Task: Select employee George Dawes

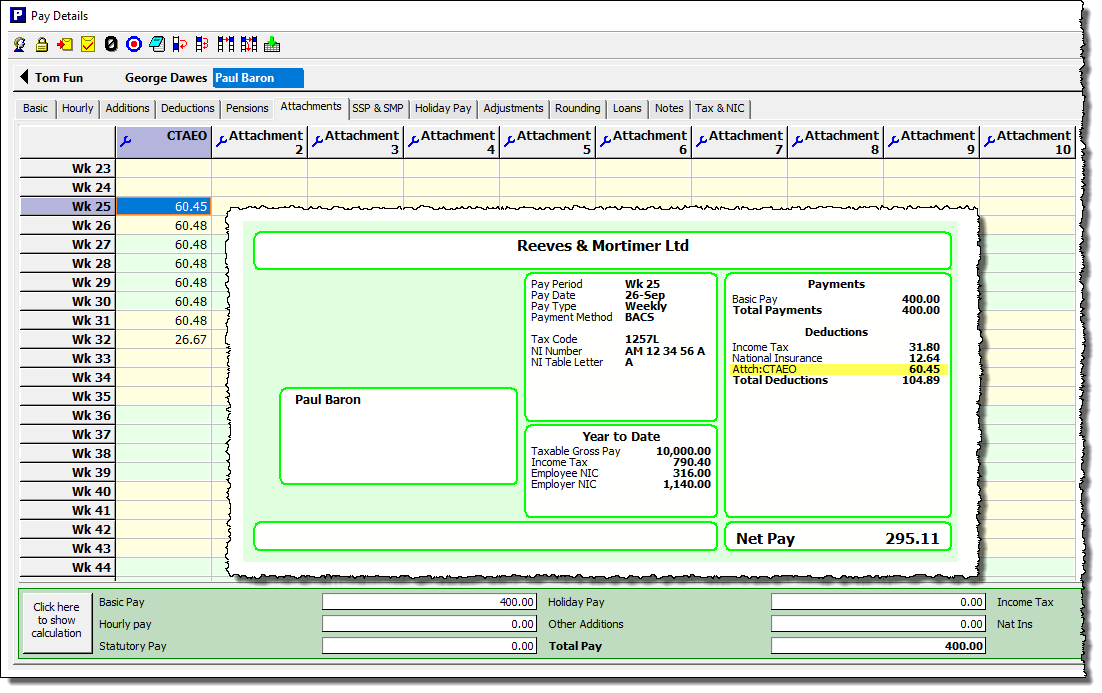Action: (x=166, y=78)
